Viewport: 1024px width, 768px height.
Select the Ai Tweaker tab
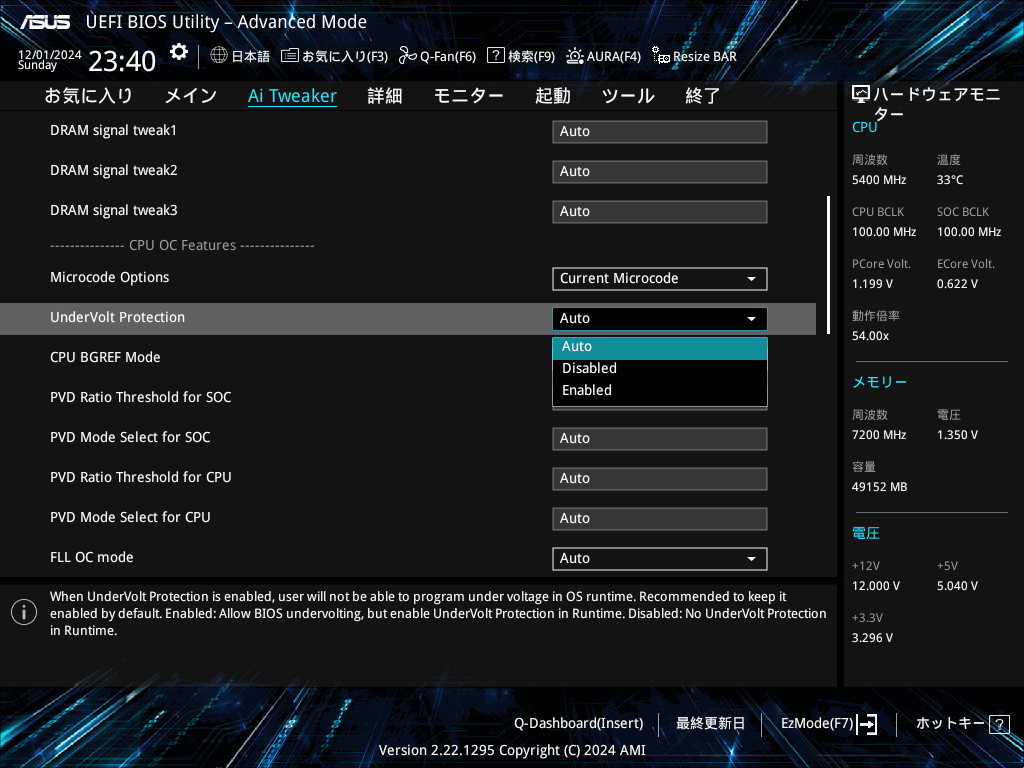tap(293, 96)
